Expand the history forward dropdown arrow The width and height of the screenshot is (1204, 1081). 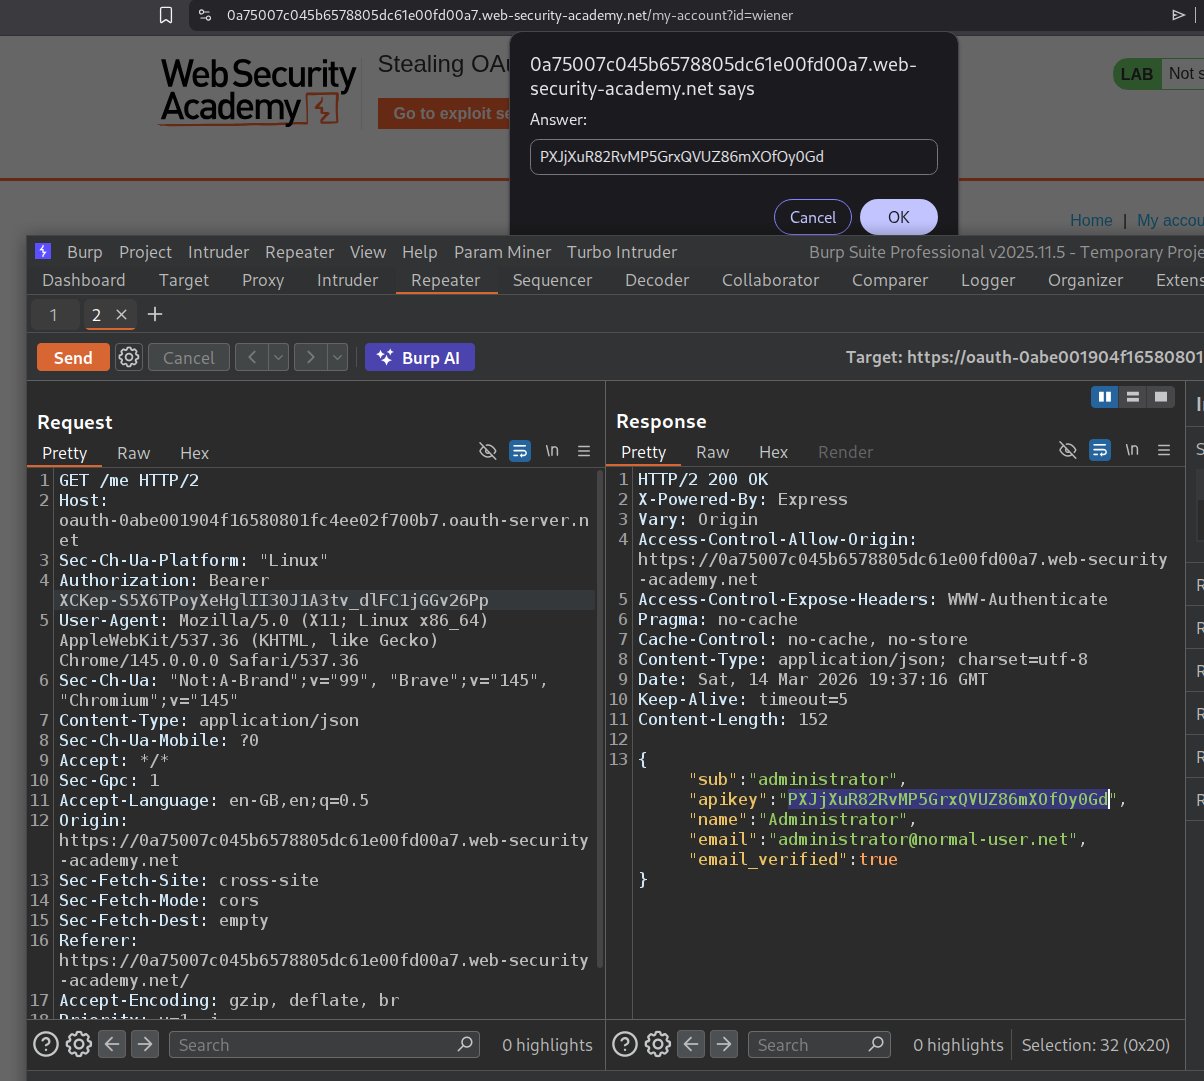pos(337,357)
